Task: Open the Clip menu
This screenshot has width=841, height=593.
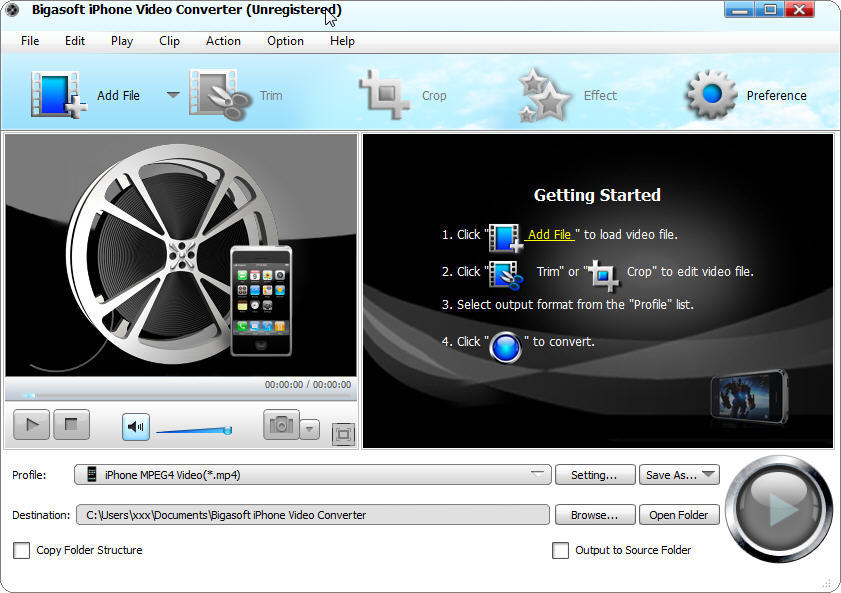Action: [x=169, y=41]
